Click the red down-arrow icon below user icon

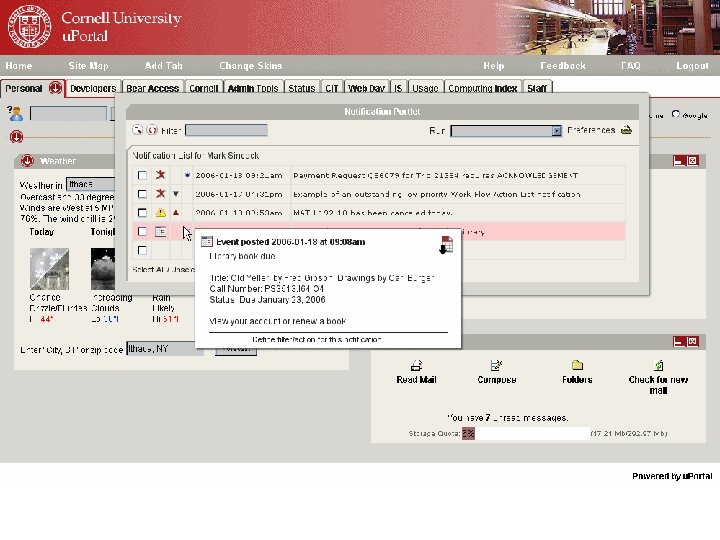[17, 136]
